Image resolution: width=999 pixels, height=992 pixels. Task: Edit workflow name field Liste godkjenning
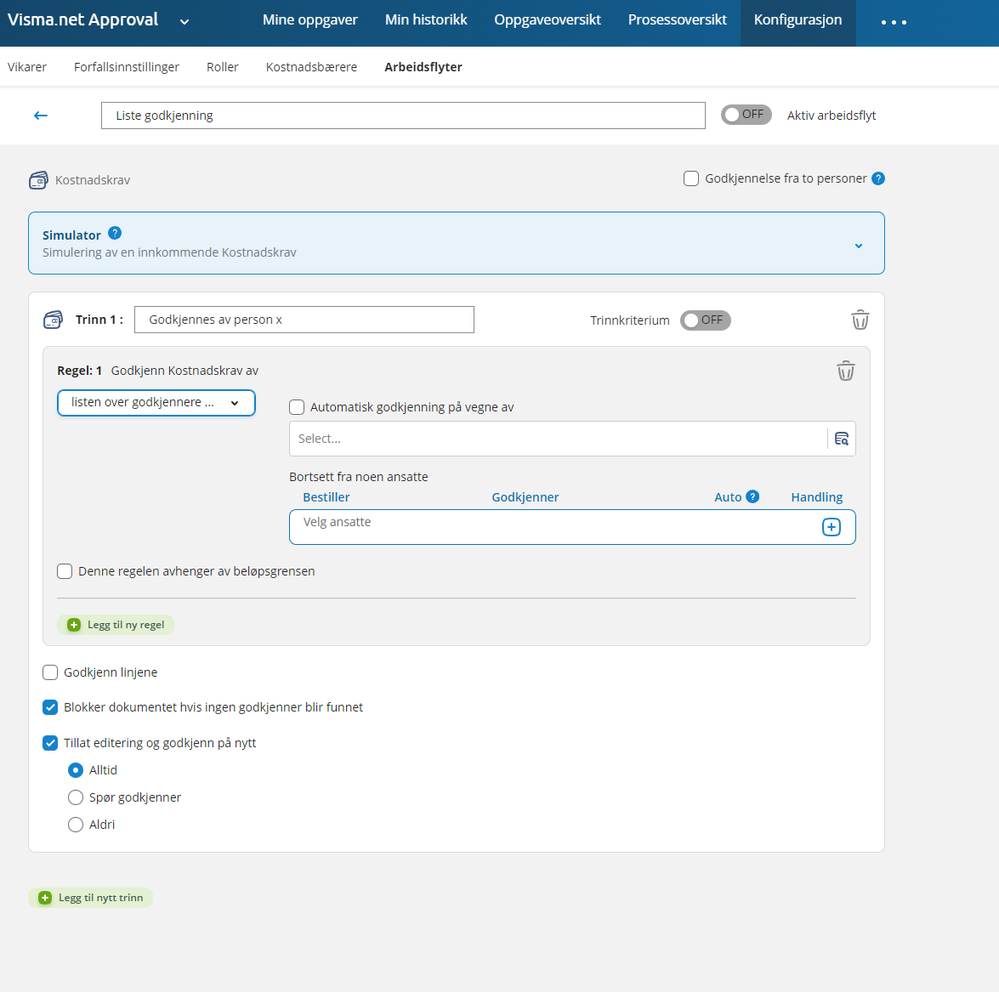pos(403,115)
